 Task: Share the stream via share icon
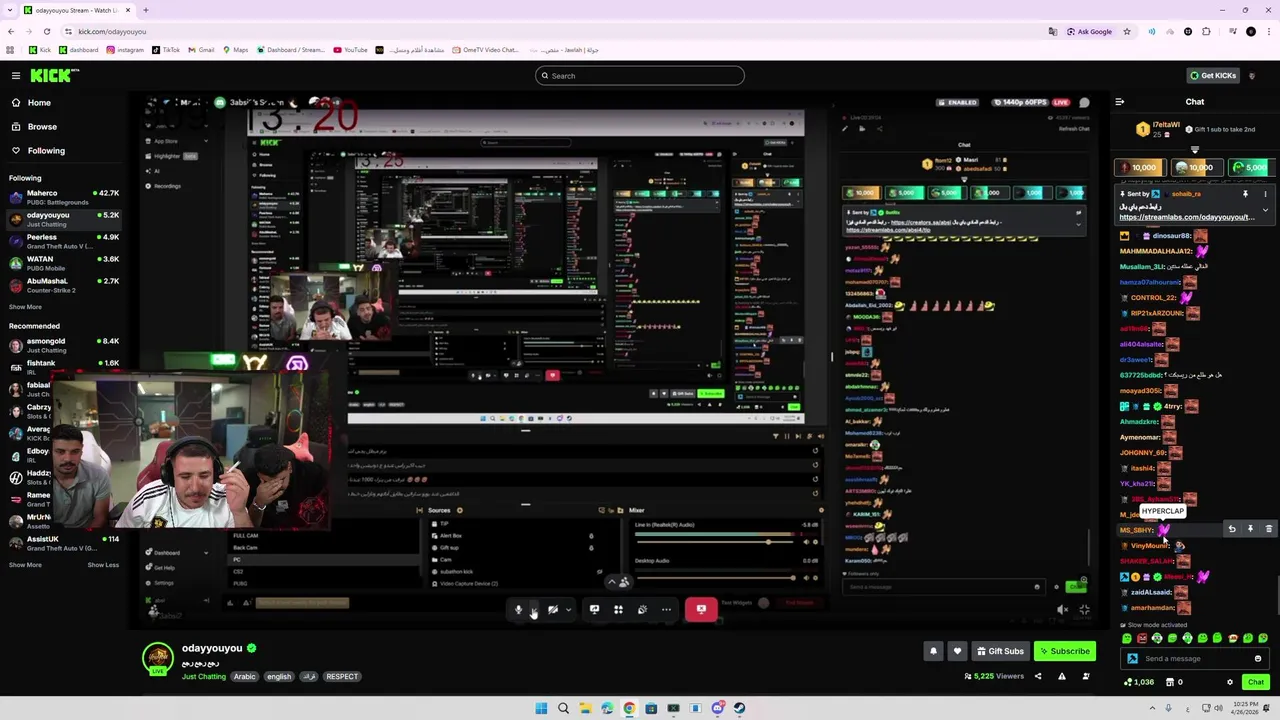coord(1037,677)
